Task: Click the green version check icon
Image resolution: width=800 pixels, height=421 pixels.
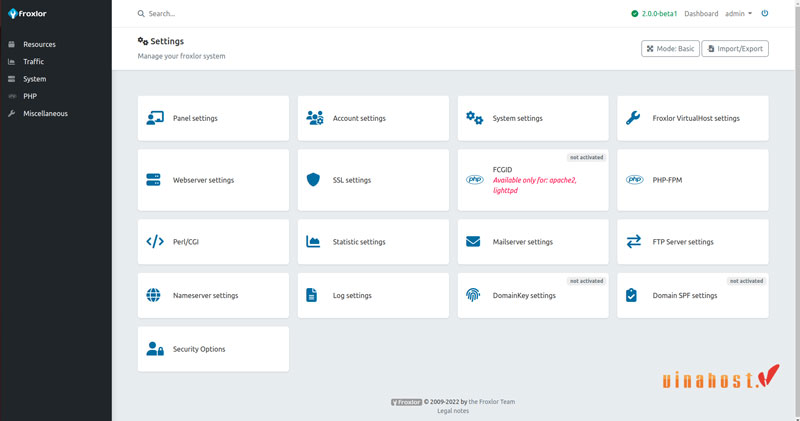Action: pos(634,14)
